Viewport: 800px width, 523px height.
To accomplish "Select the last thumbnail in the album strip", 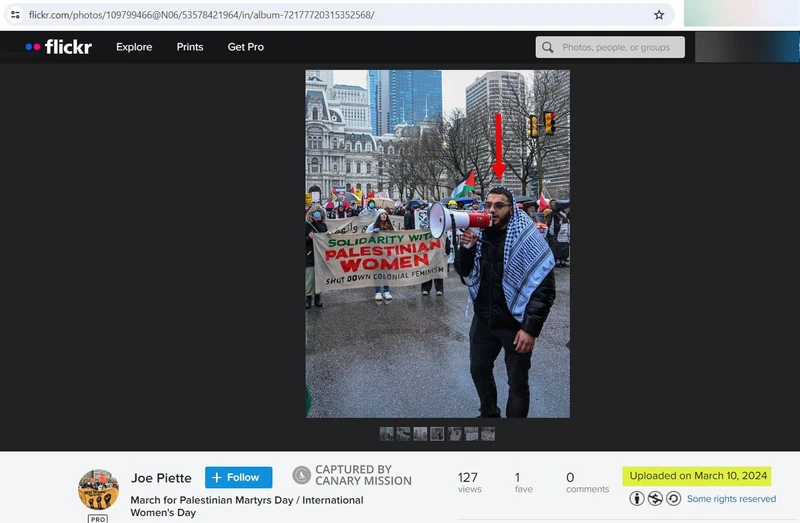I will coord(488,434).
